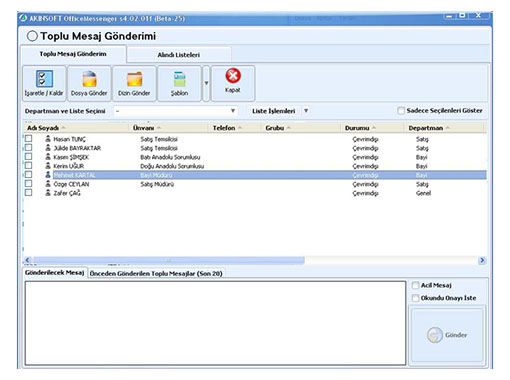Click the title Satış Müdürü
Image resolution: width=510 pixels, height=380 pixels.
click(157, 184)
